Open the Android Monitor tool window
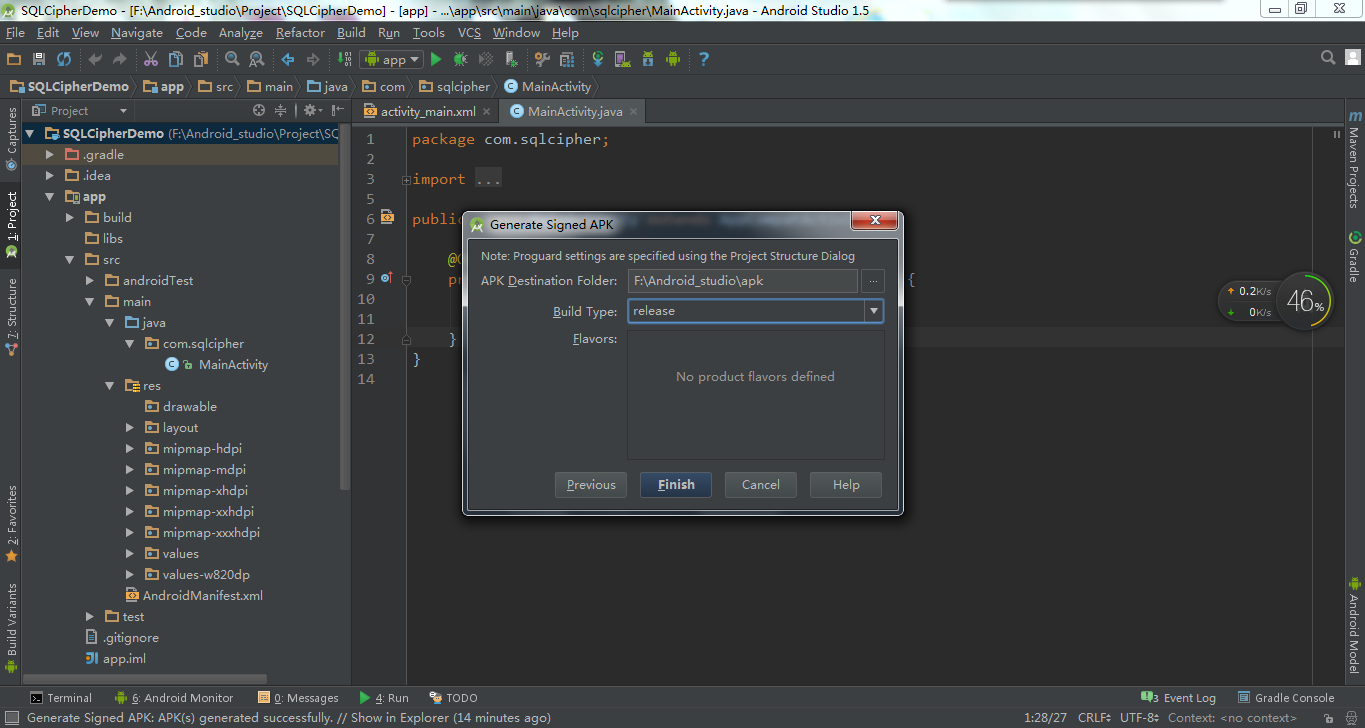 [x=174, y=698]
